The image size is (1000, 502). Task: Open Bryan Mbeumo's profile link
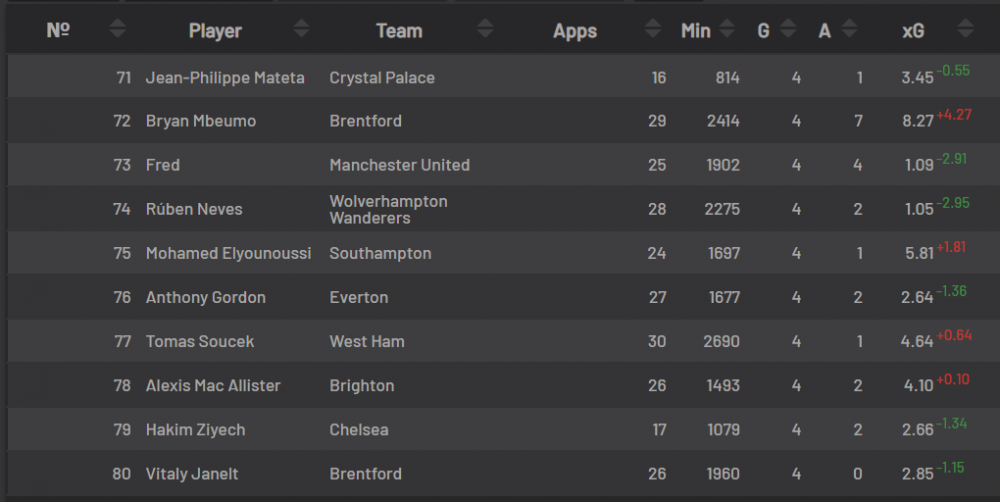(x=201, y=121)
